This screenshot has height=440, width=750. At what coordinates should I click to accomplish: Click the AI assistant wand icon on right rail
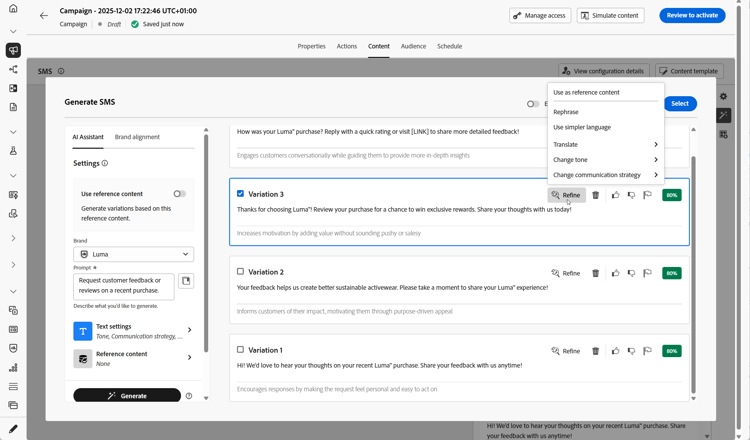(x=723, y=115)
